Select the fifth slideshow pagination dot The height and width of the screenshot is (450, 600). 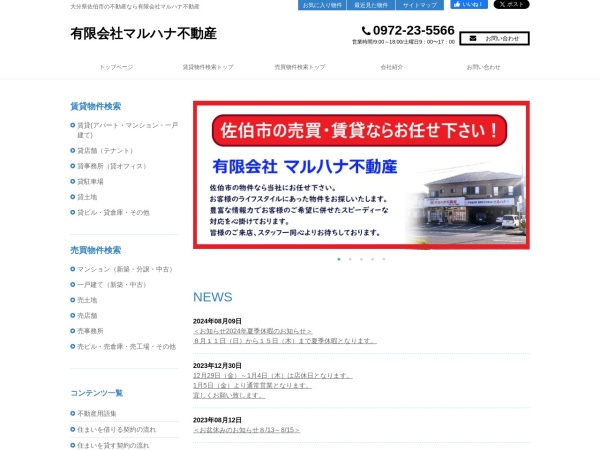click(384, 259)
